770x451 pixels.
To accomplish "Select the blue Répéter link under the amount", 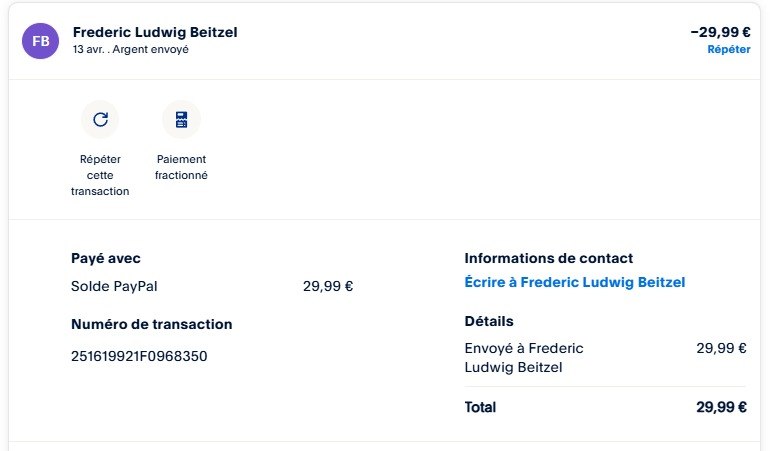I will pos(728,49).
